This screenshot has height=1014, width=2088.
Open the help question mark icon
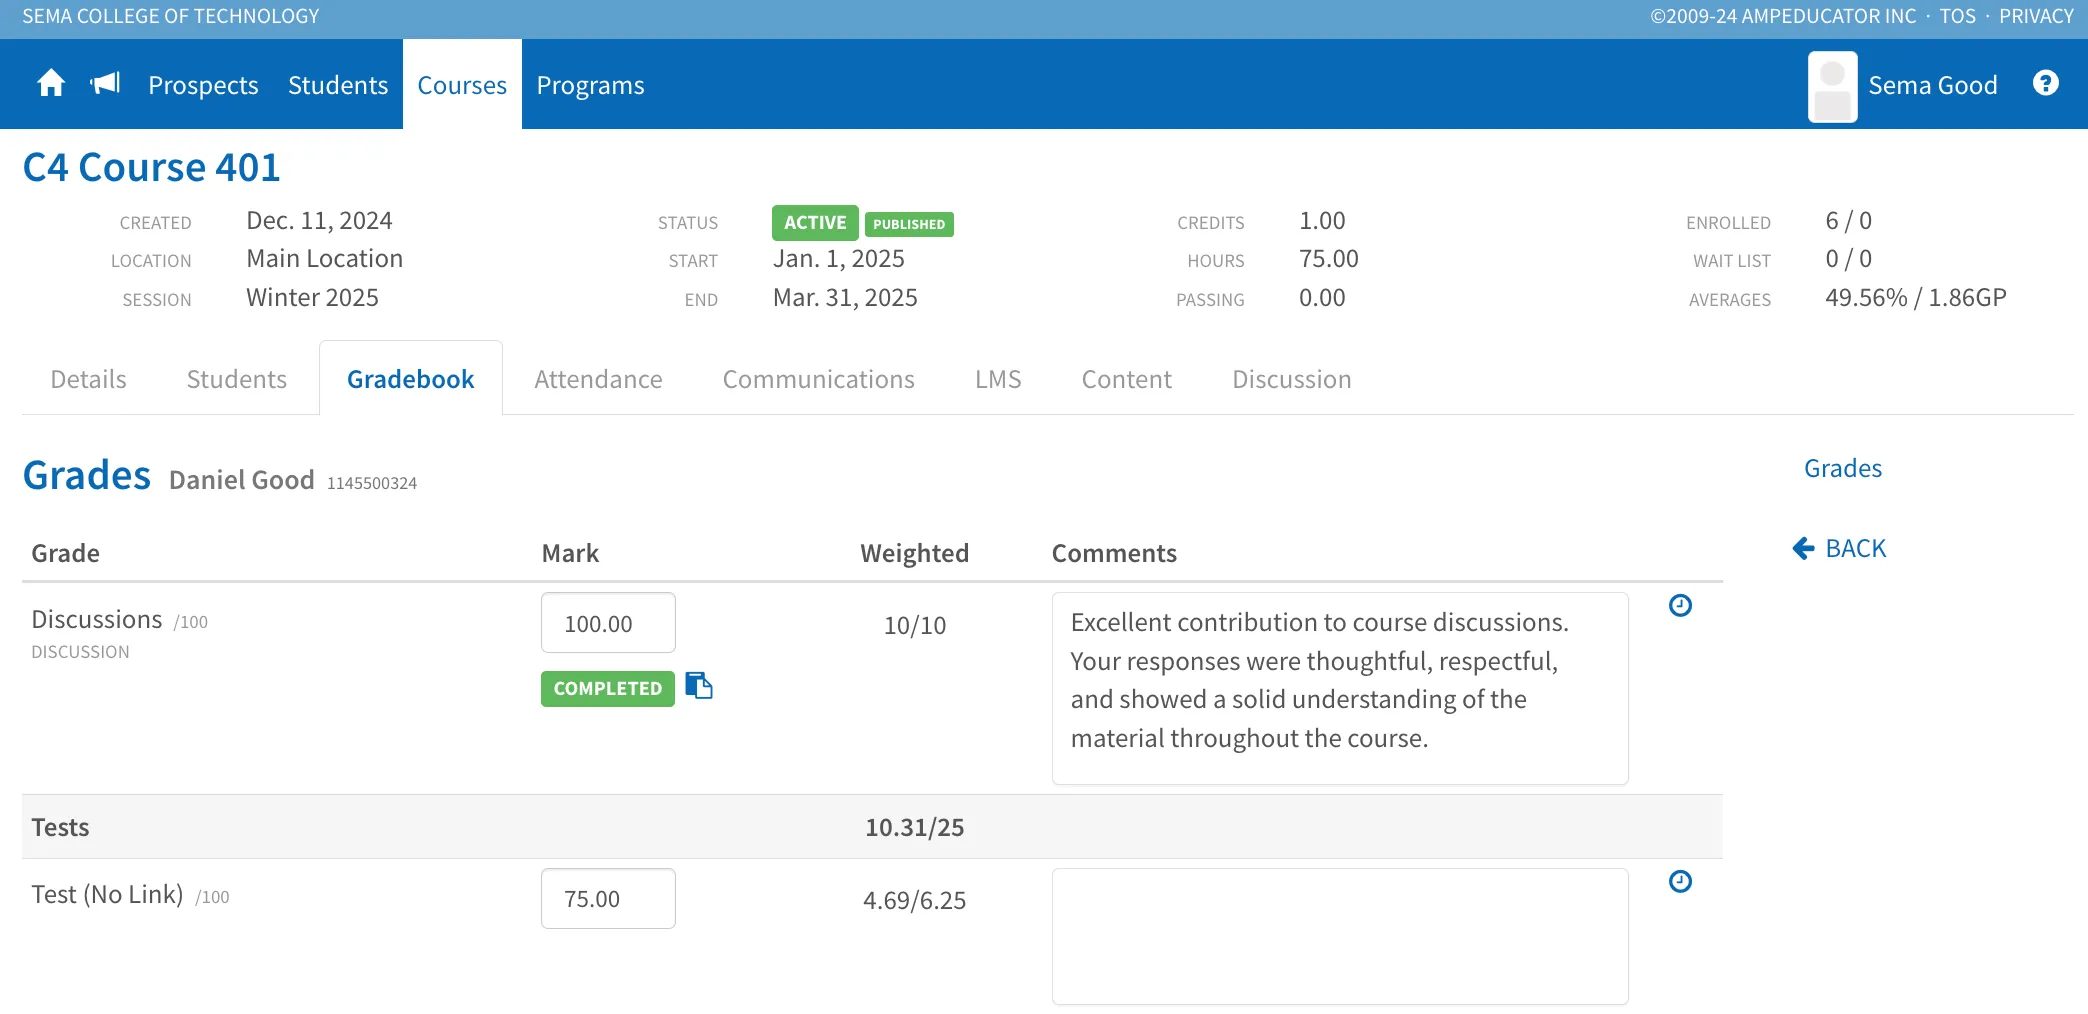pos(2046,84)
